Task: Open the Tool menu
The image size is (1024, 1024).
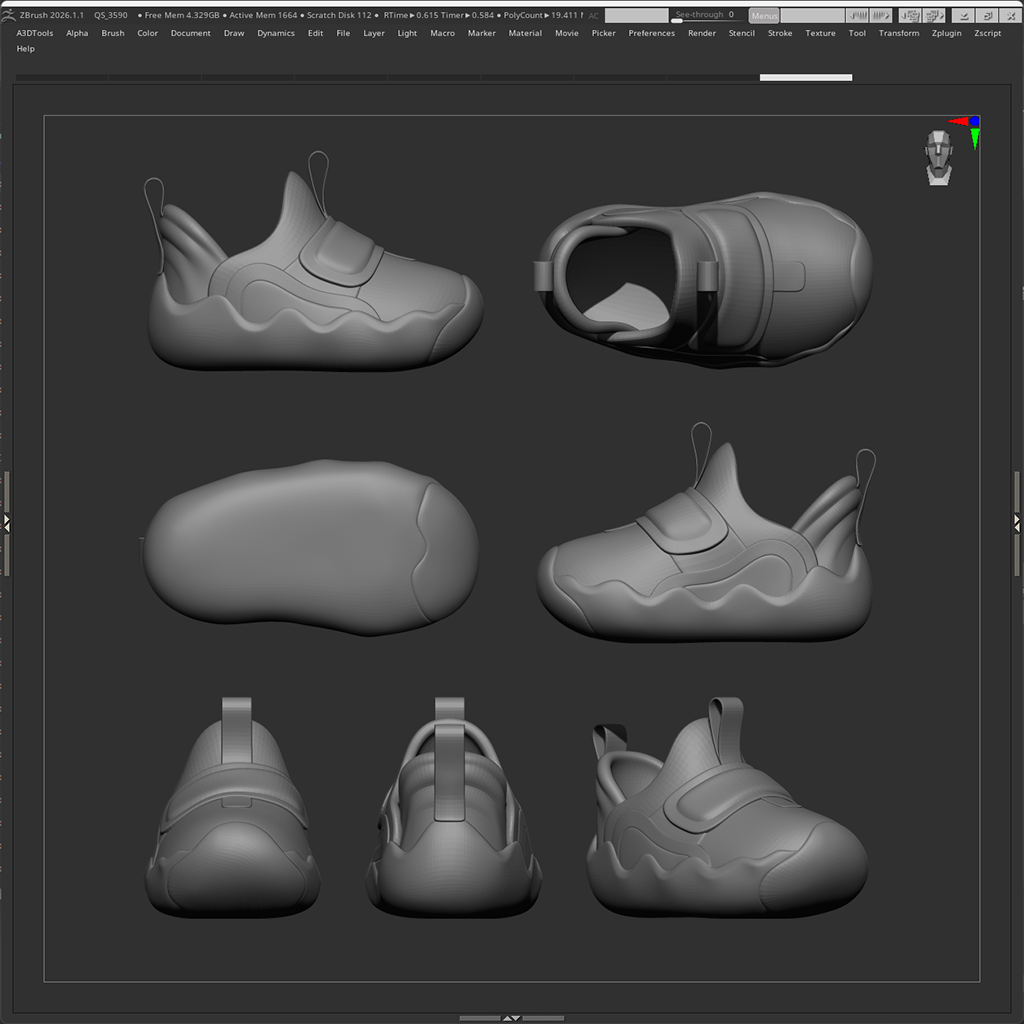Action: coord(856,33)
